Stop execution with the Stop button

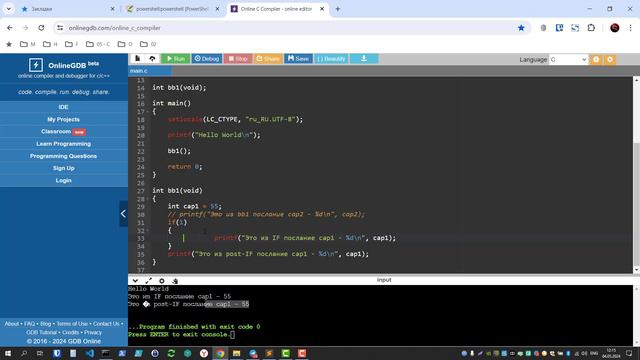tap(238, 59)
